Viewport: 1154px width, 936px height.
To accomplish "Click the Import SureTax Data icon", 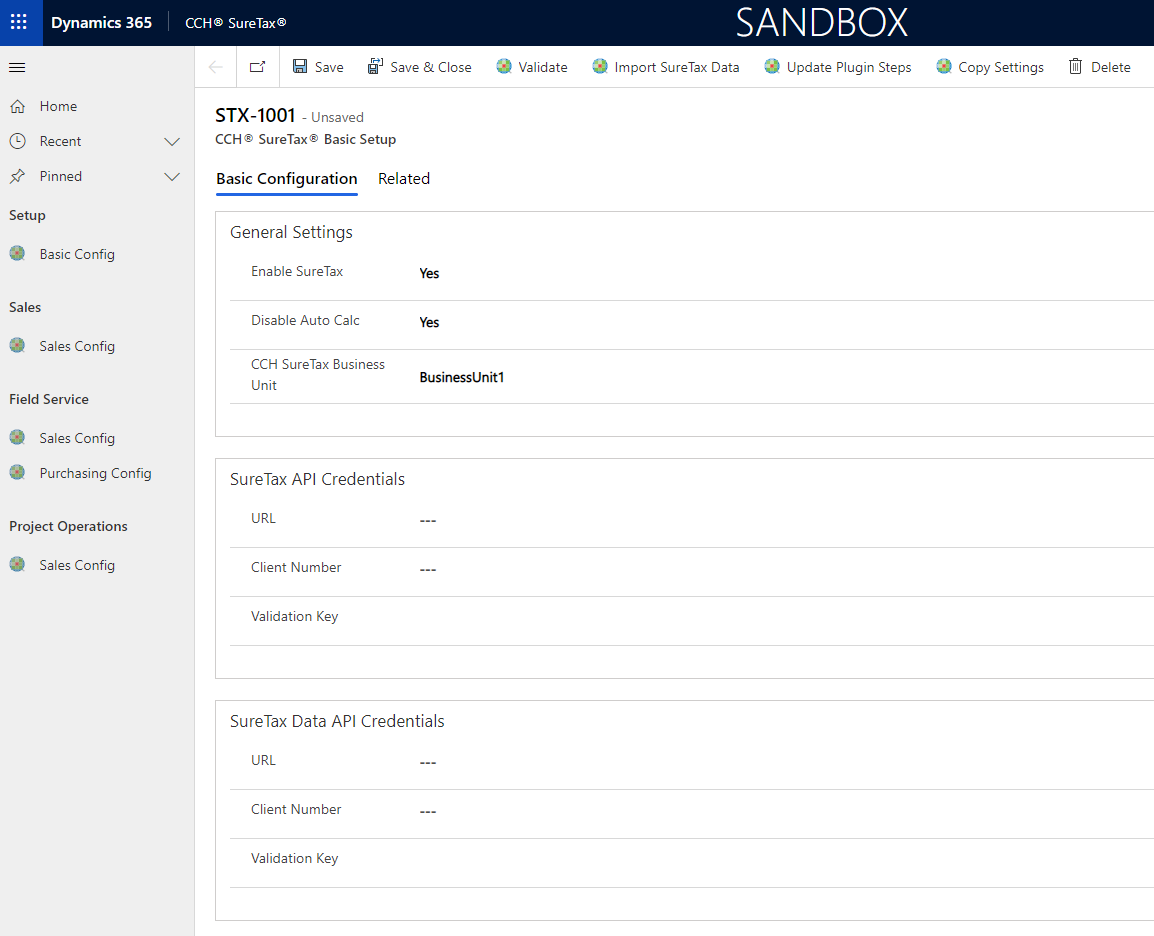I will tap(600, 67).
